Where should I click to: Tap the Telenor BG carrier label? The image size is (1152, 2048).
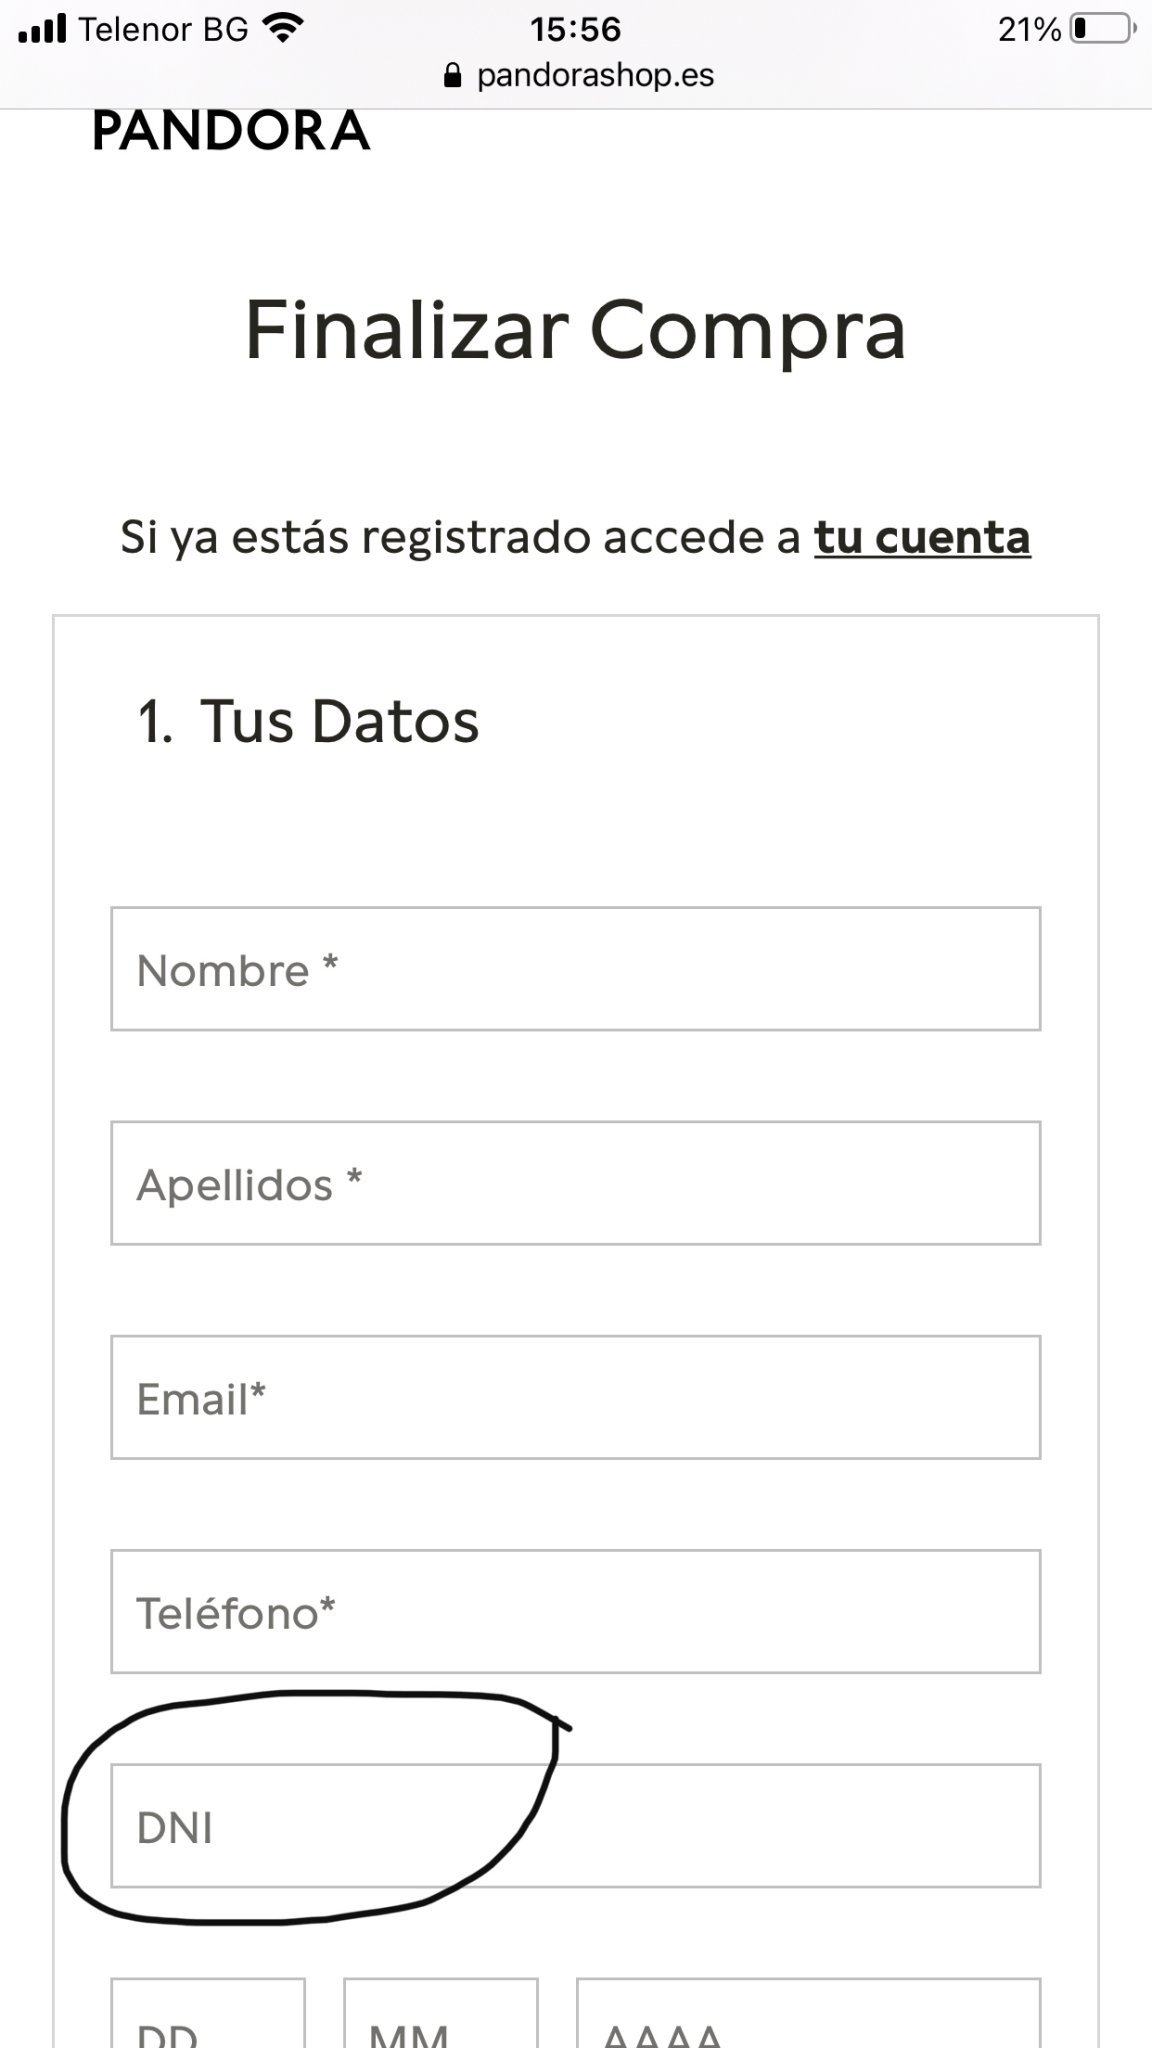[163, 29]
